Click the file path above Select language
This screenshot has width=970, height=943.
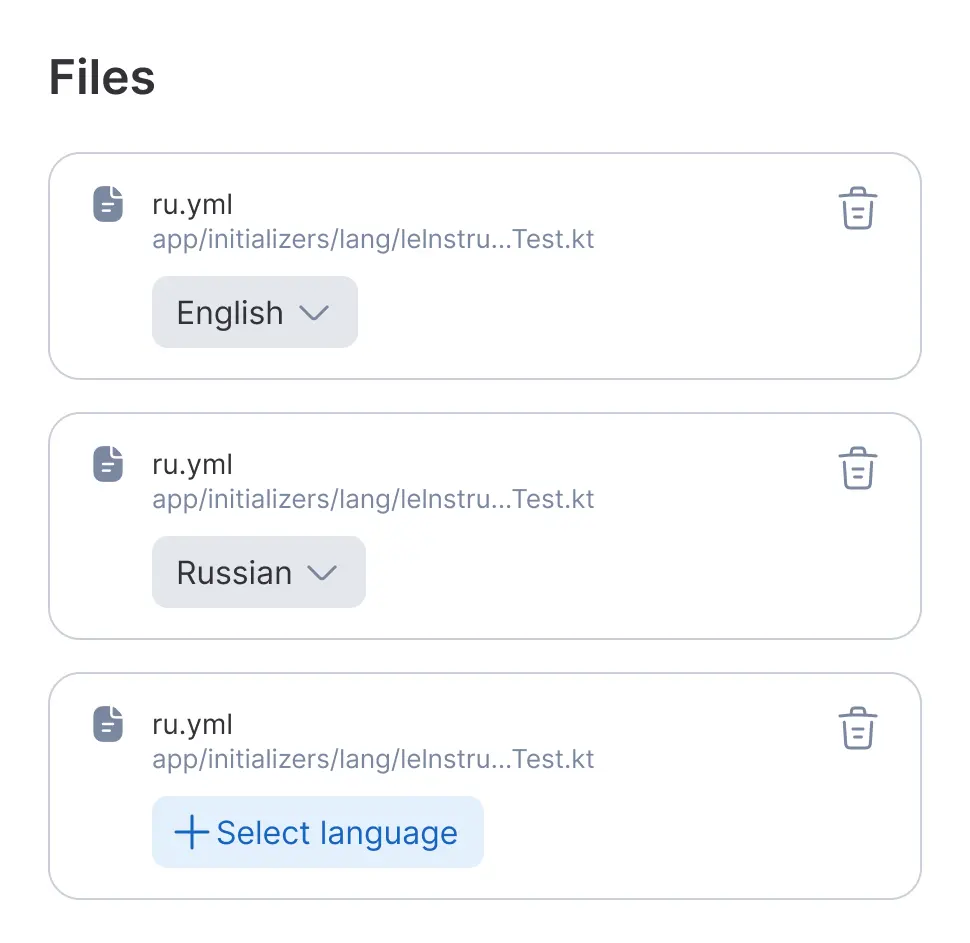coord(373,760)
